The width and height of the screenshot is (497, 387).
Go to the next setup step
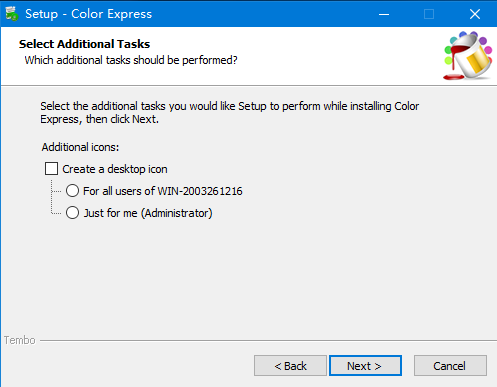point(365,366)
